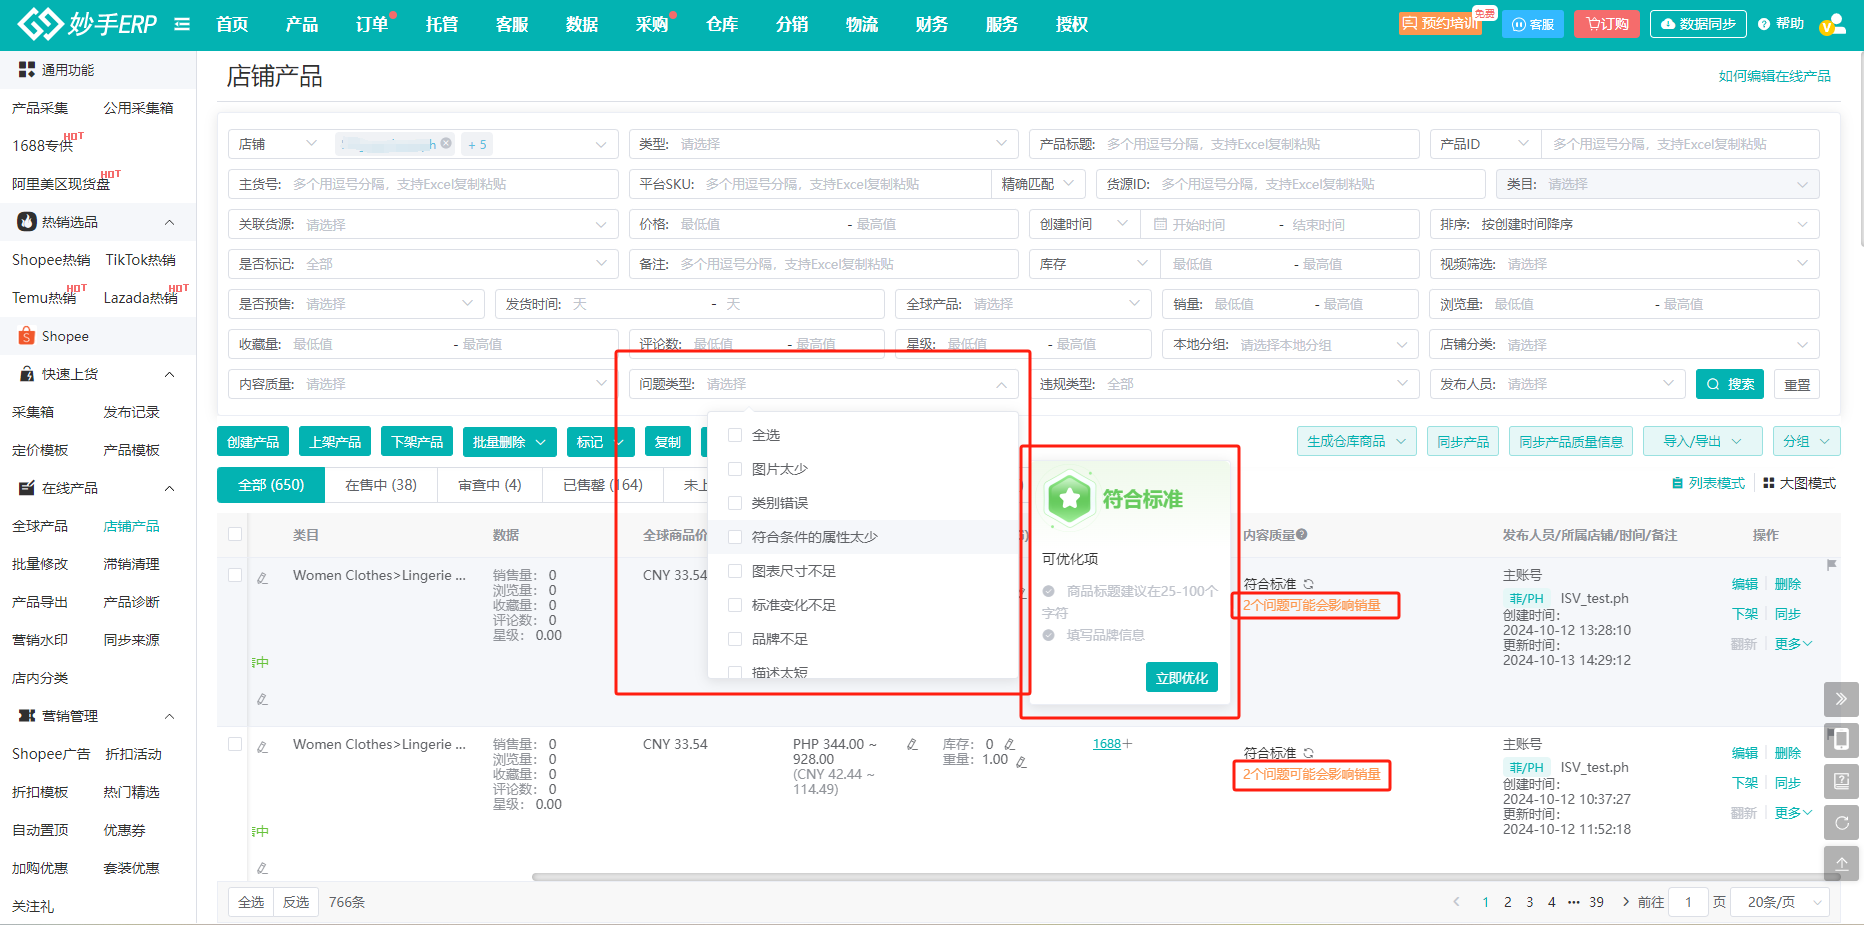
Task: Open the user avatar icon
Action: point(1832,24)
